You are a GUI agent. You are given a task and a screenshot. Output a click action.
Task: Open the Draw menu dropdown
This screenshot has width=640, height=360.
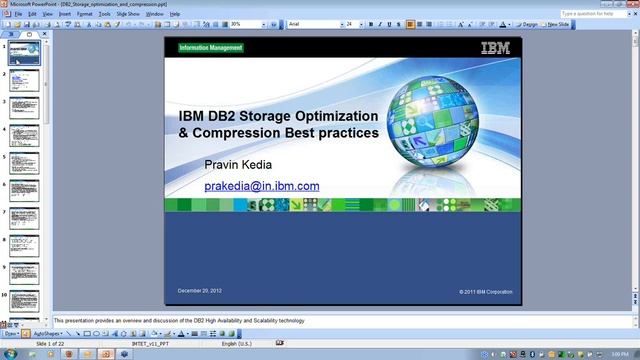(x=11, y=334)
